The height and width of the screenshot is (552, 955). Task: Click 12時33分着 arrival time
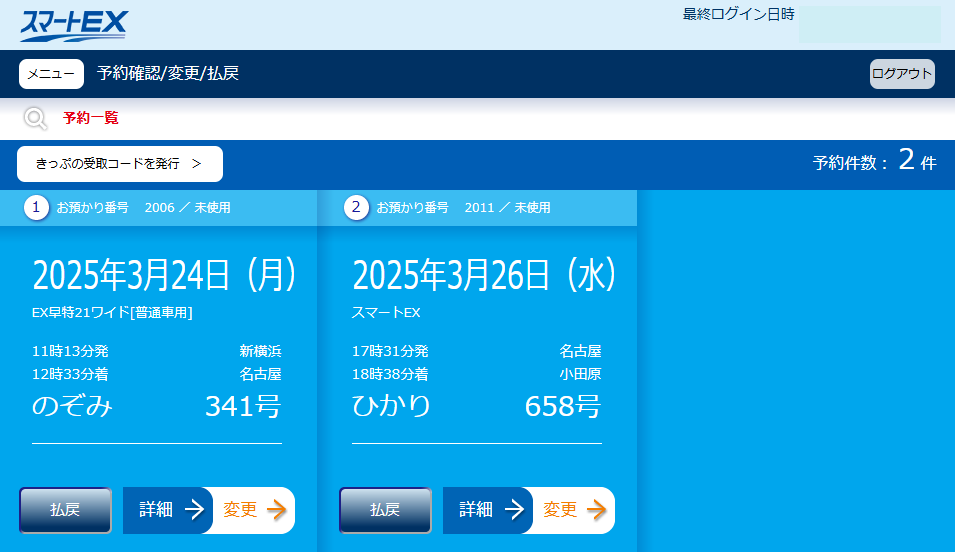click(70, 374)
